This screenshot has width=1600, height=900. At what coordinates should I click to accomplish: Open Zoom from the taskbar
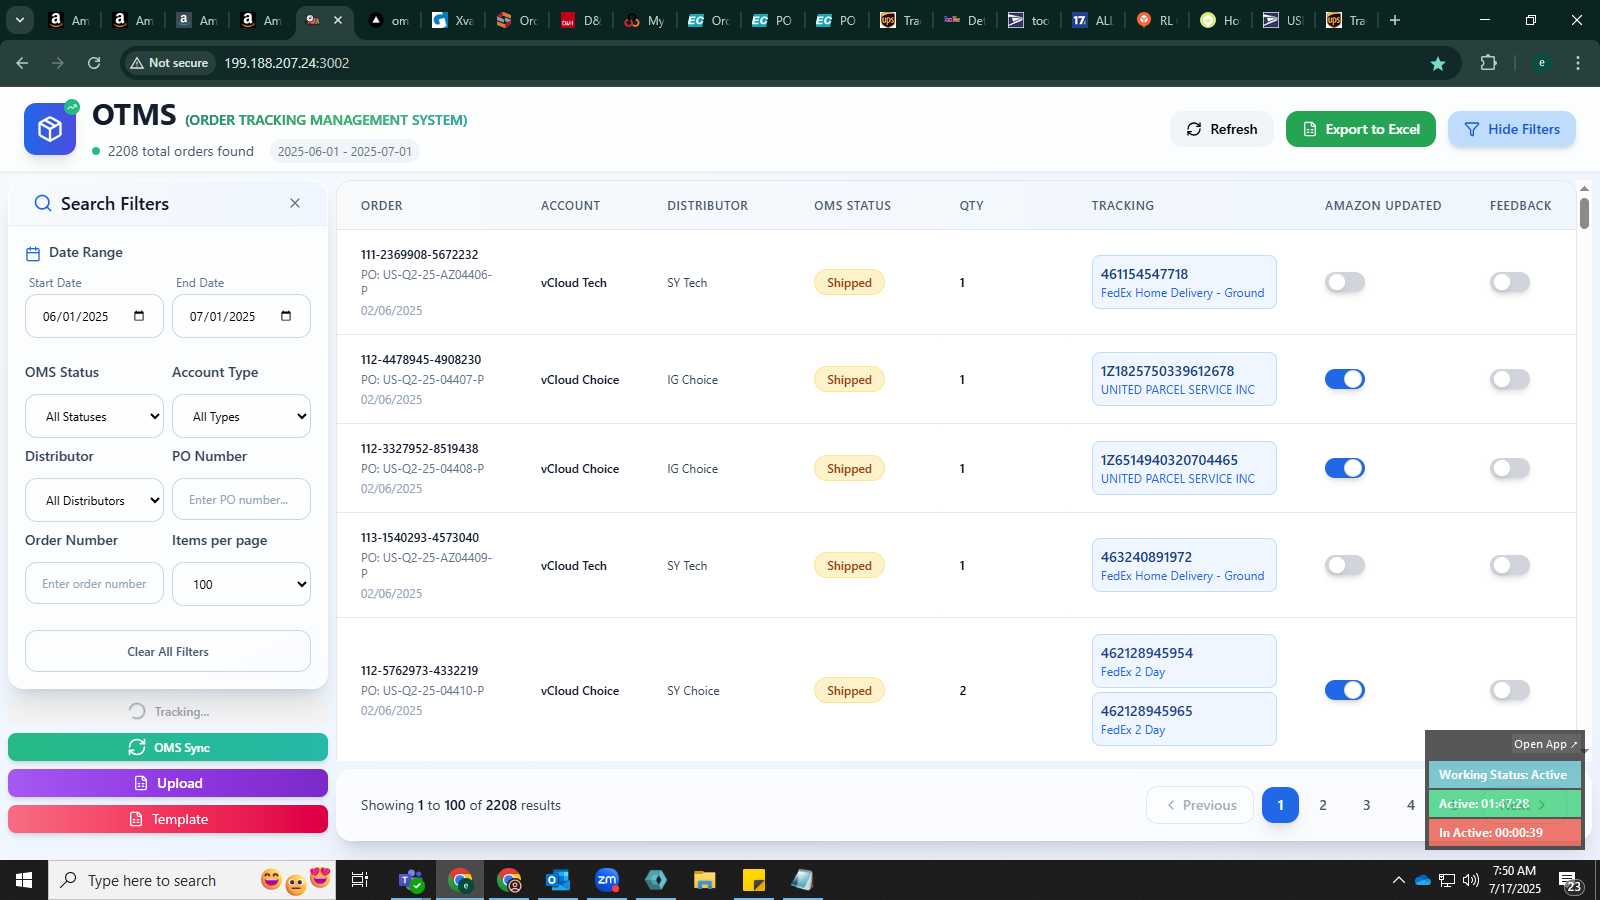coord(607,880)
